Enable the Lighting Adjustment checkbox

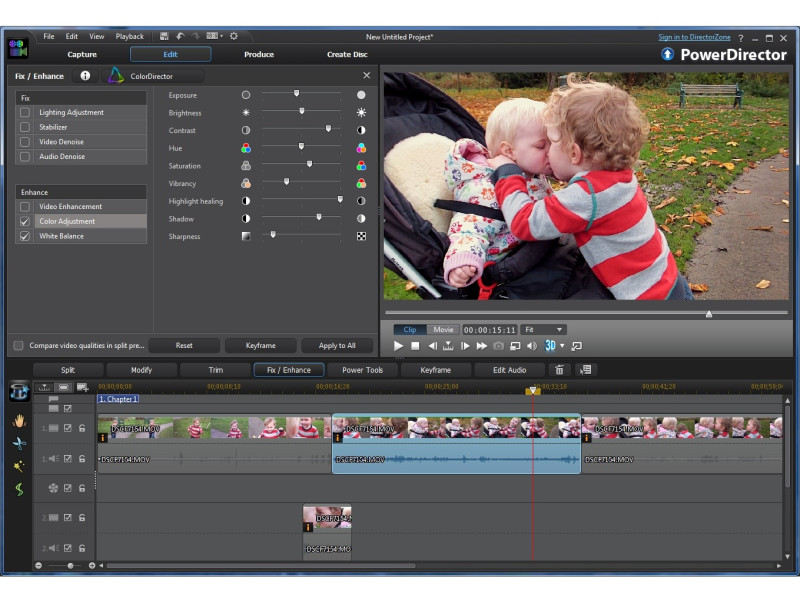(24, 112)
